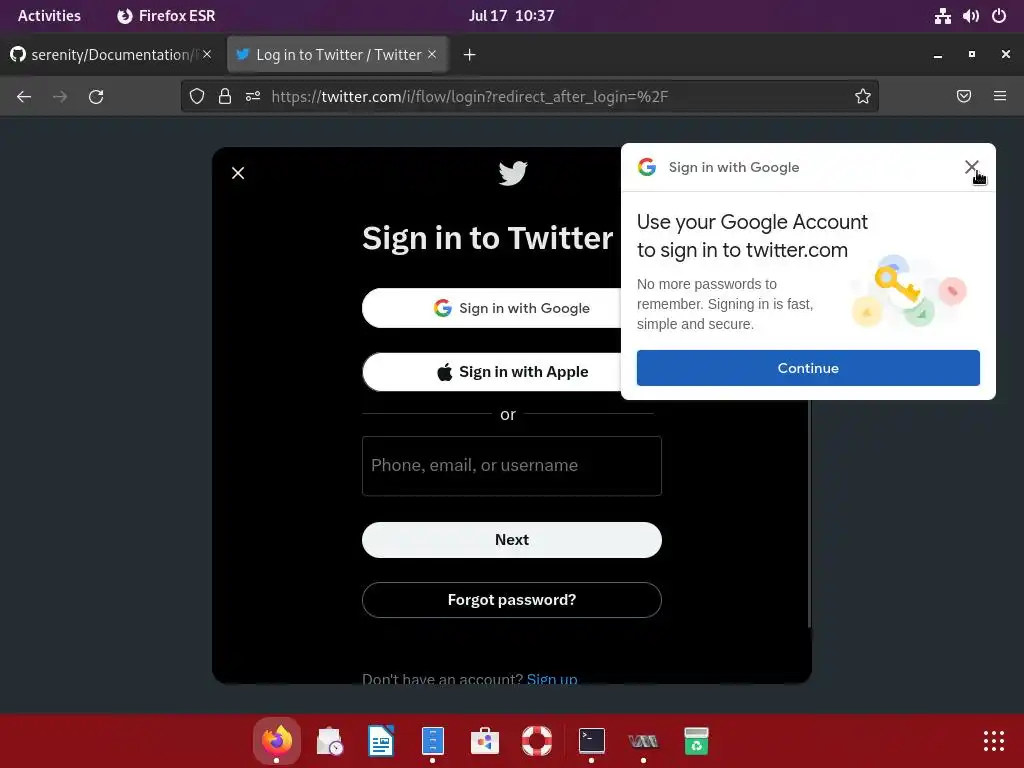1024x768 pixels.
Task: Switch to the serenity/Documentation tab
Action: click(x=110, y=55)
